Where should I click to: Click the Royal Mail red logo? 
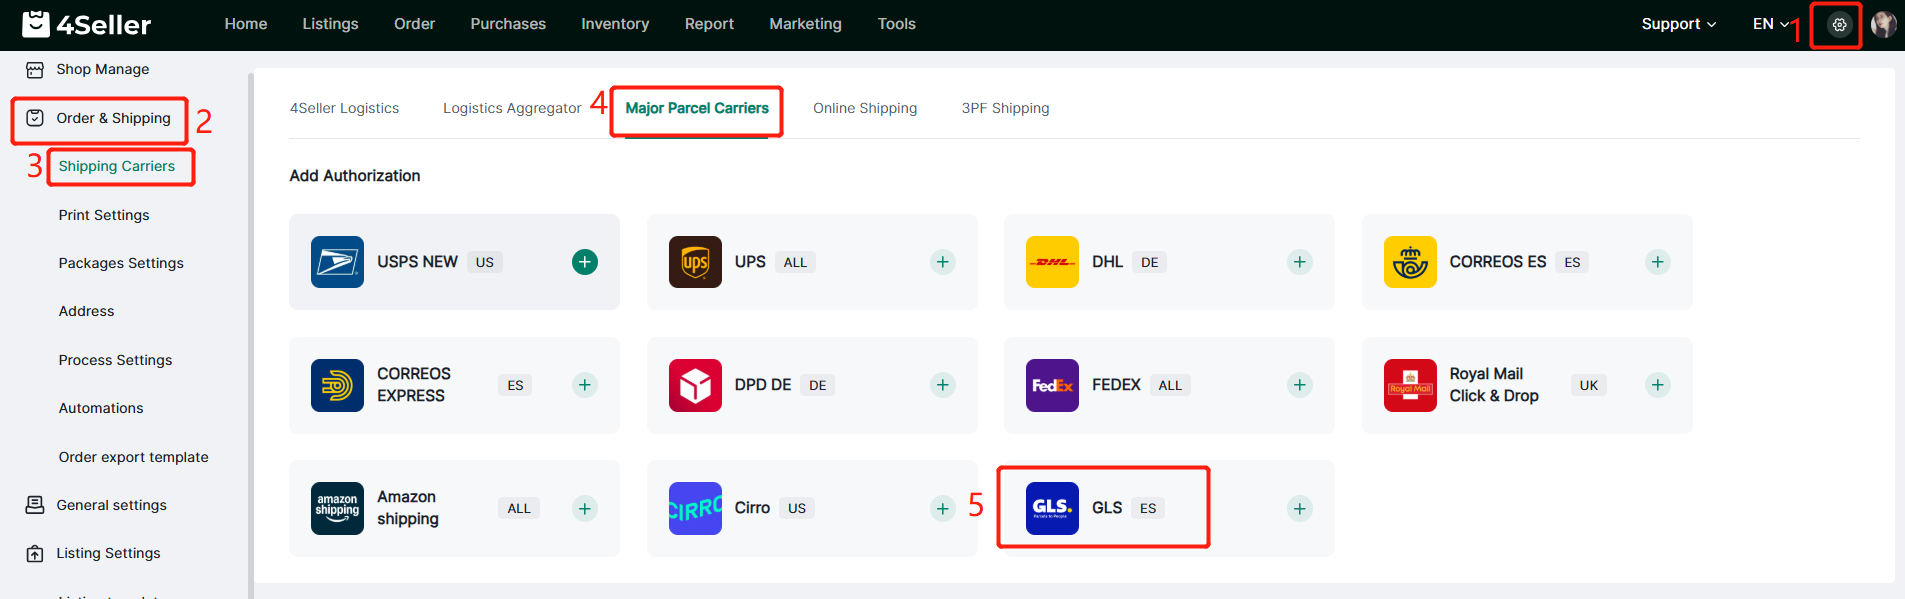(1410, 385)
